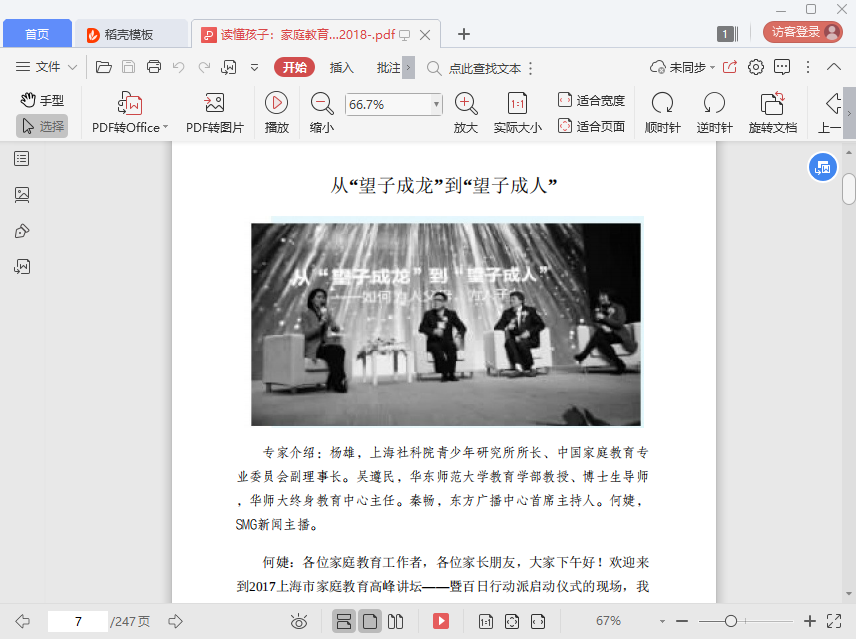The image size is (856, 639).
Task: Adjust the zoom slider handle
Action: click(730, 621)
